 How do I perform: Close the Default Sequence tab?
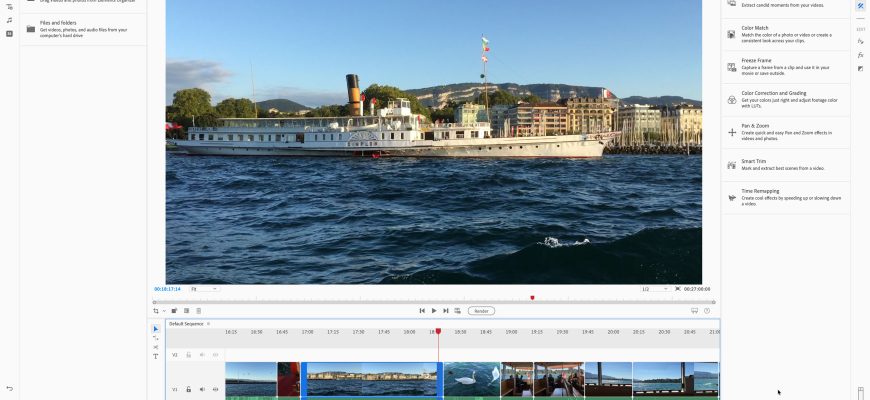(209, 323)
